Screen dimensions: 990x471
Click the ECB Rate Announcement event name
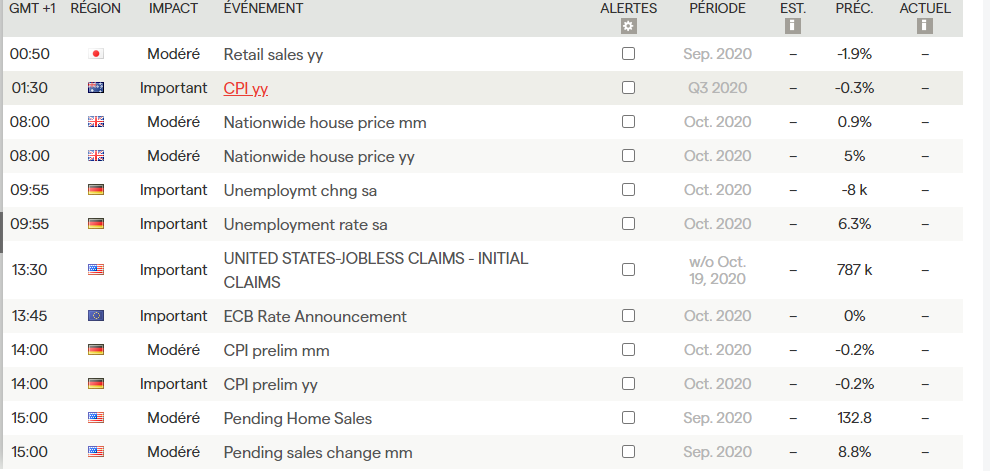coord(315,316)
